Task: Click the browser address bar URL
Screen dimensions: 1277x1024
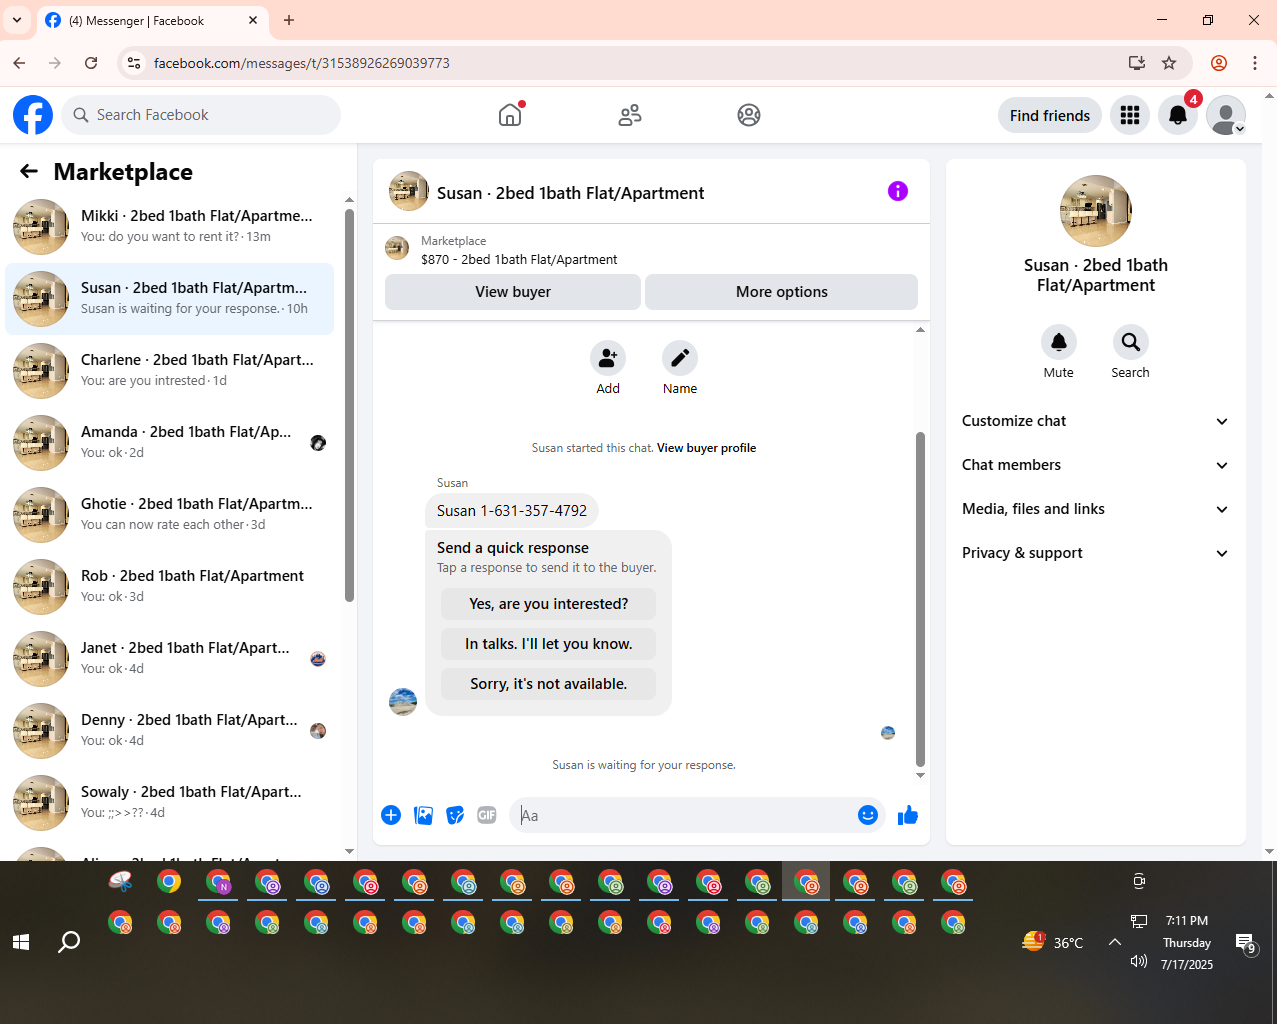Action: (302, 63)
